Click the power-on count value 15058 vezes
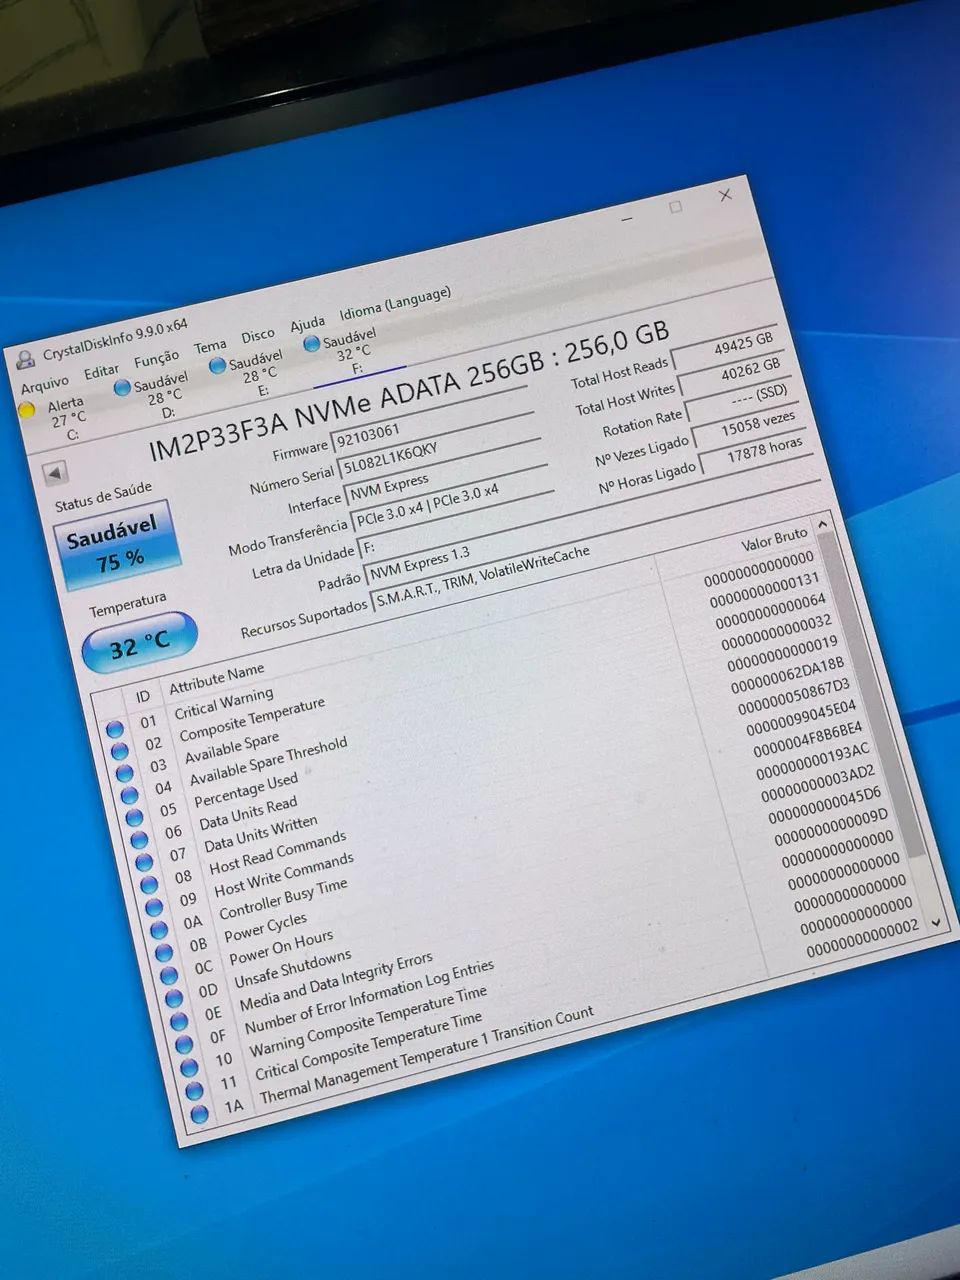The width and height of the screenshot is (960, 1280). pos(745,425)
